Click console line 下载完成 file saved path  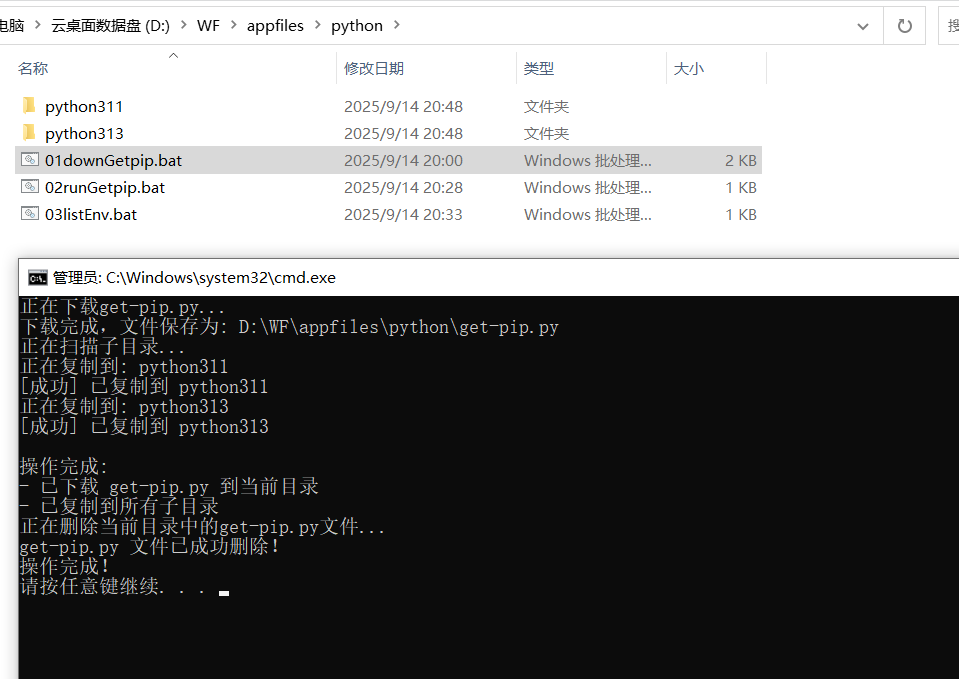tap(289, 327)
